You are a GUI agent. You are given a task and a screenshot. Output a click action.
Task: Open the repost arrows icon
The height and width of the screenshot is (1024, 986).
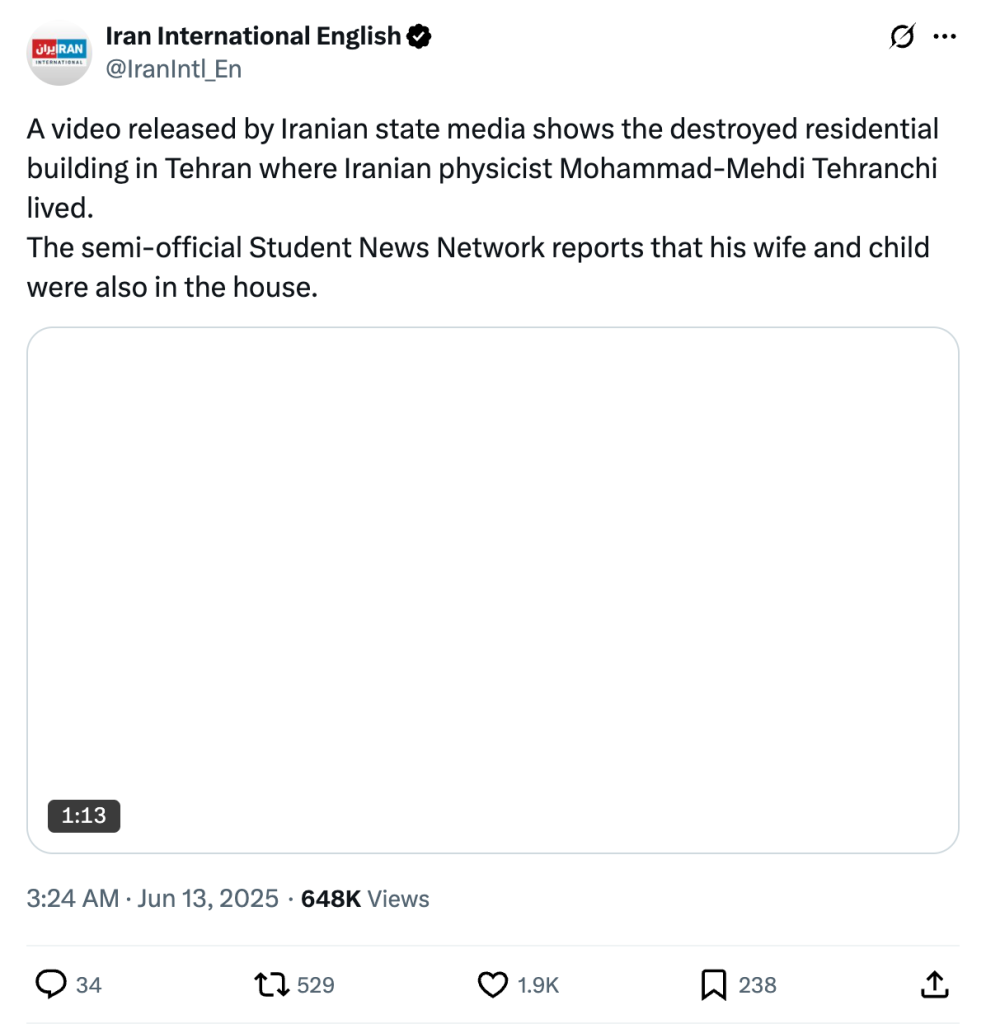[x=272, y=985]
